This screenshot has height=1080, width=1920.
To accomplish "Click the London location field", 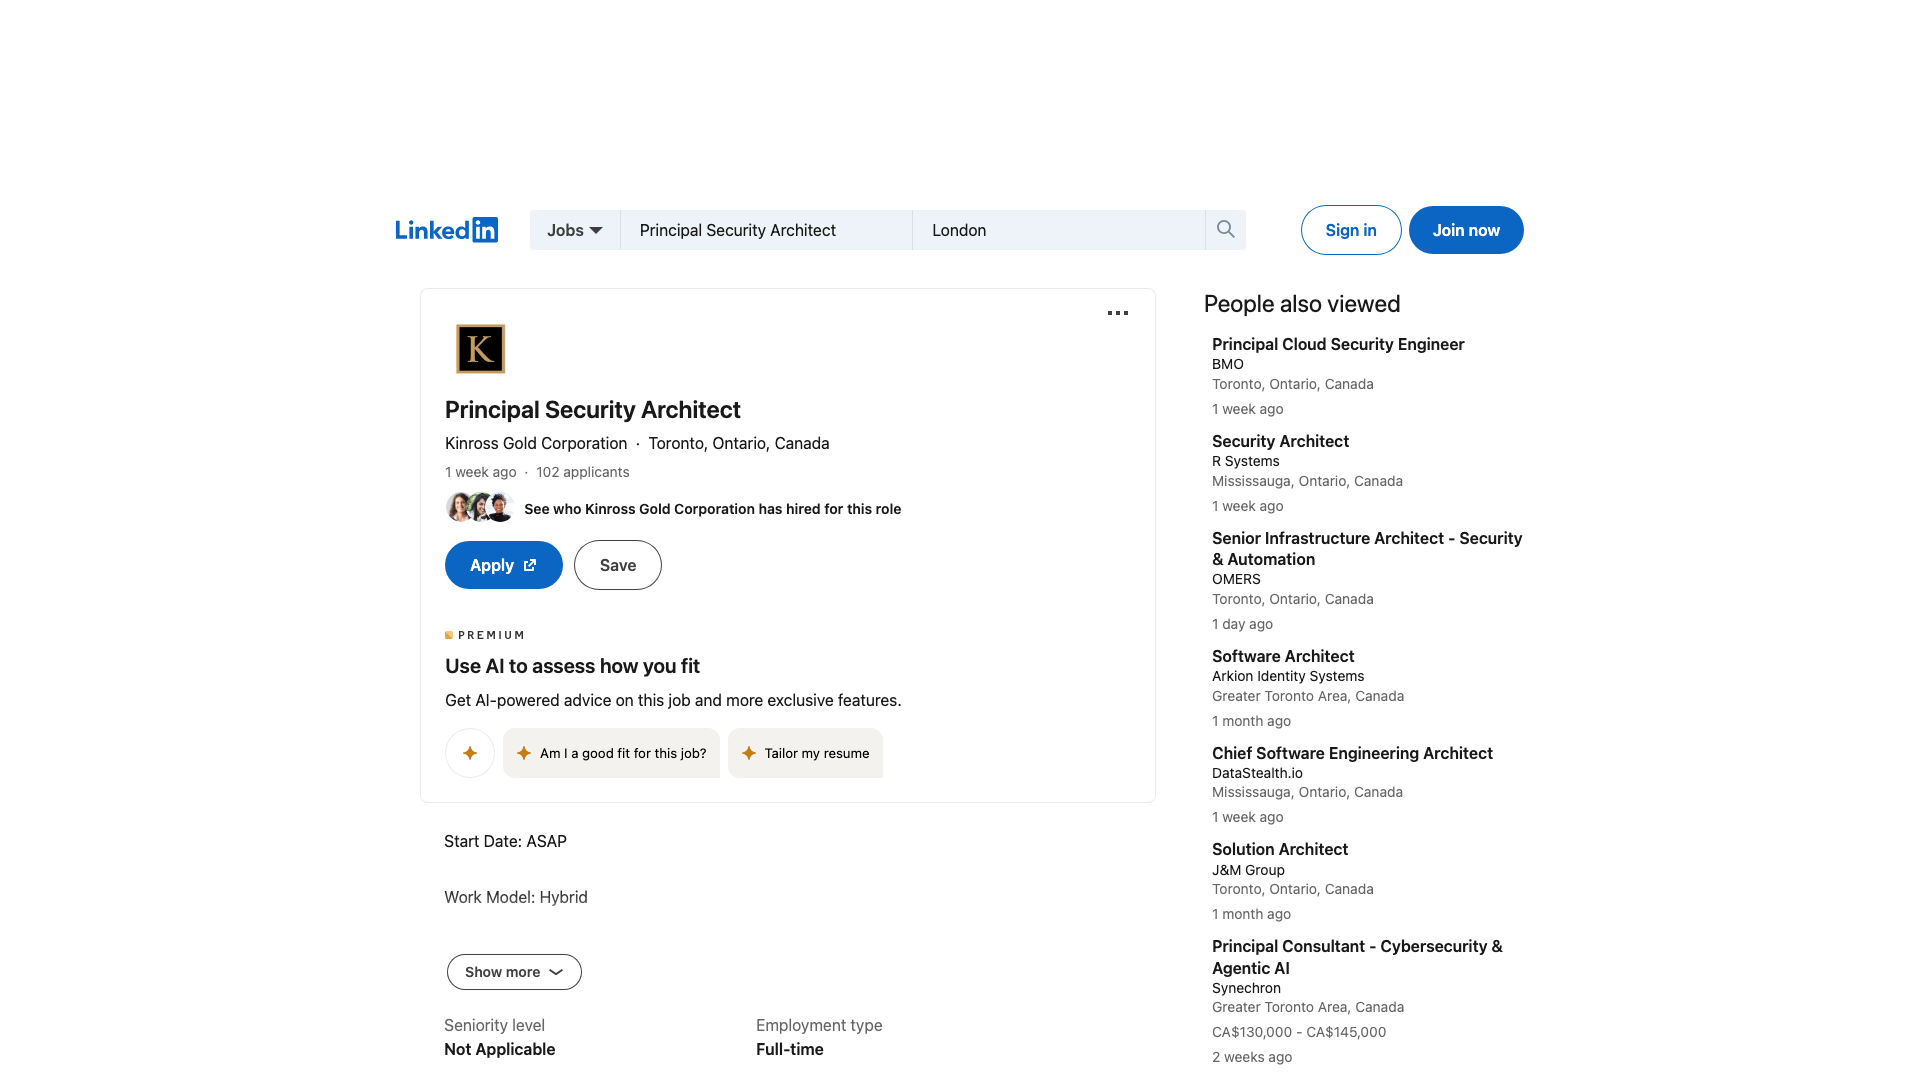I will click(x=1059, y=230).
